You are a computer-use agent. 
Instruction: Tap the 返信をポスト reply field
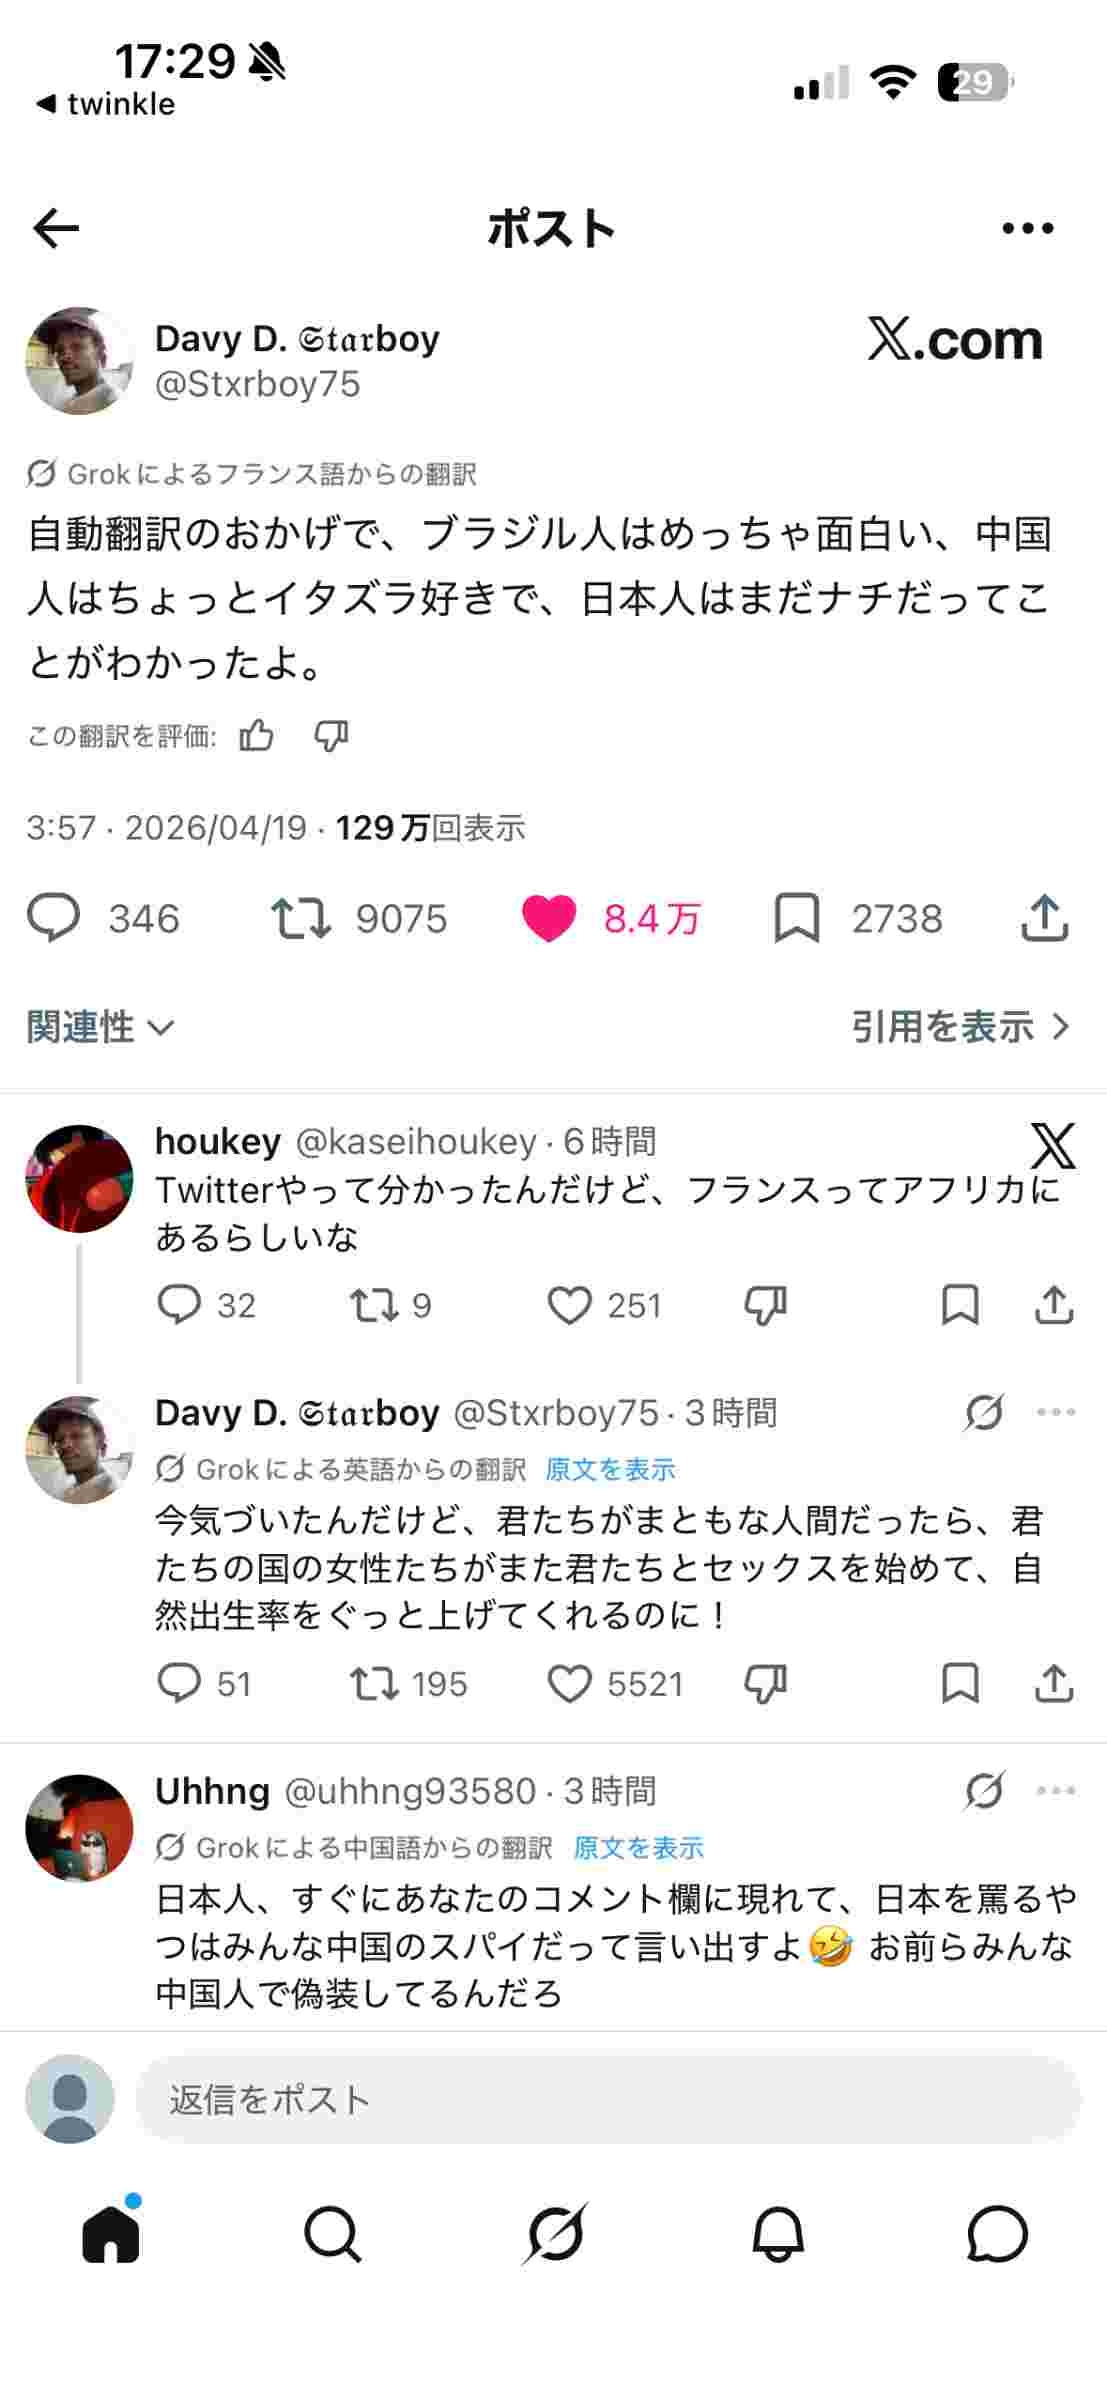pos(606,2099)
